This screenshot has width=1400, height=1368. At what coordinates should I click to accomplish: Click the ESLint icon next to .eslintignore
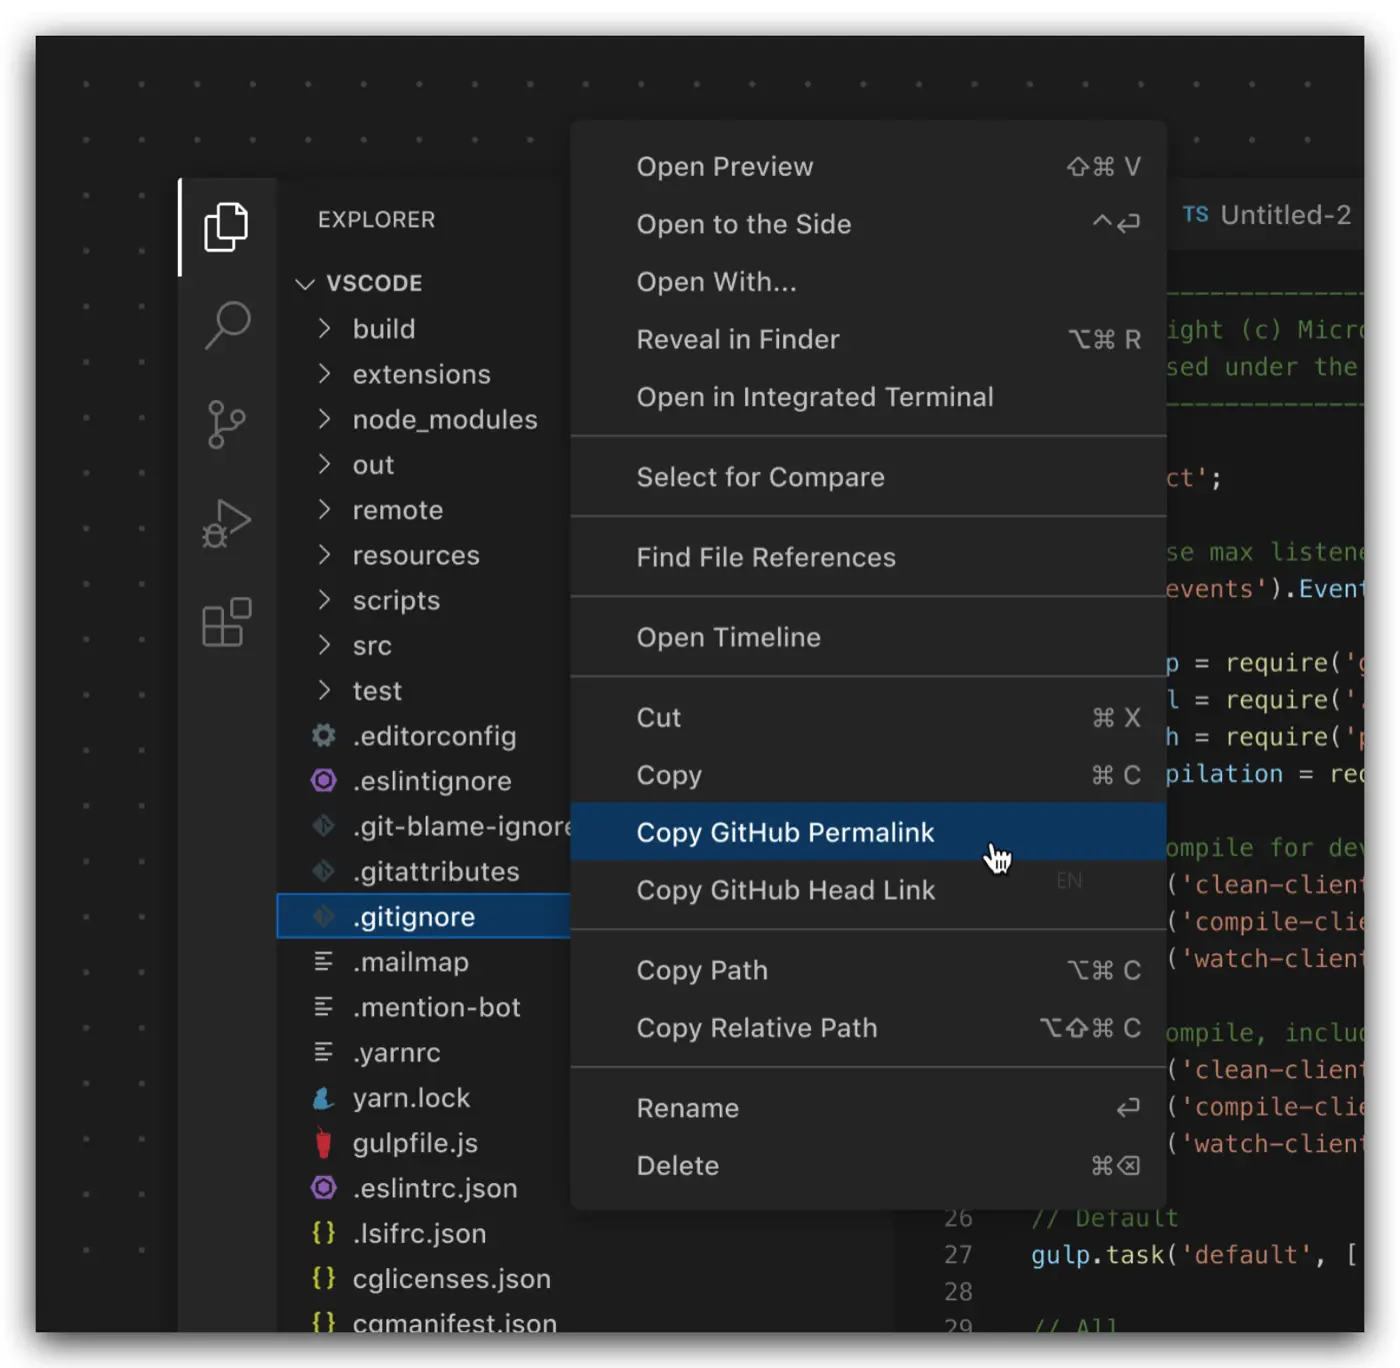(323, 781)
